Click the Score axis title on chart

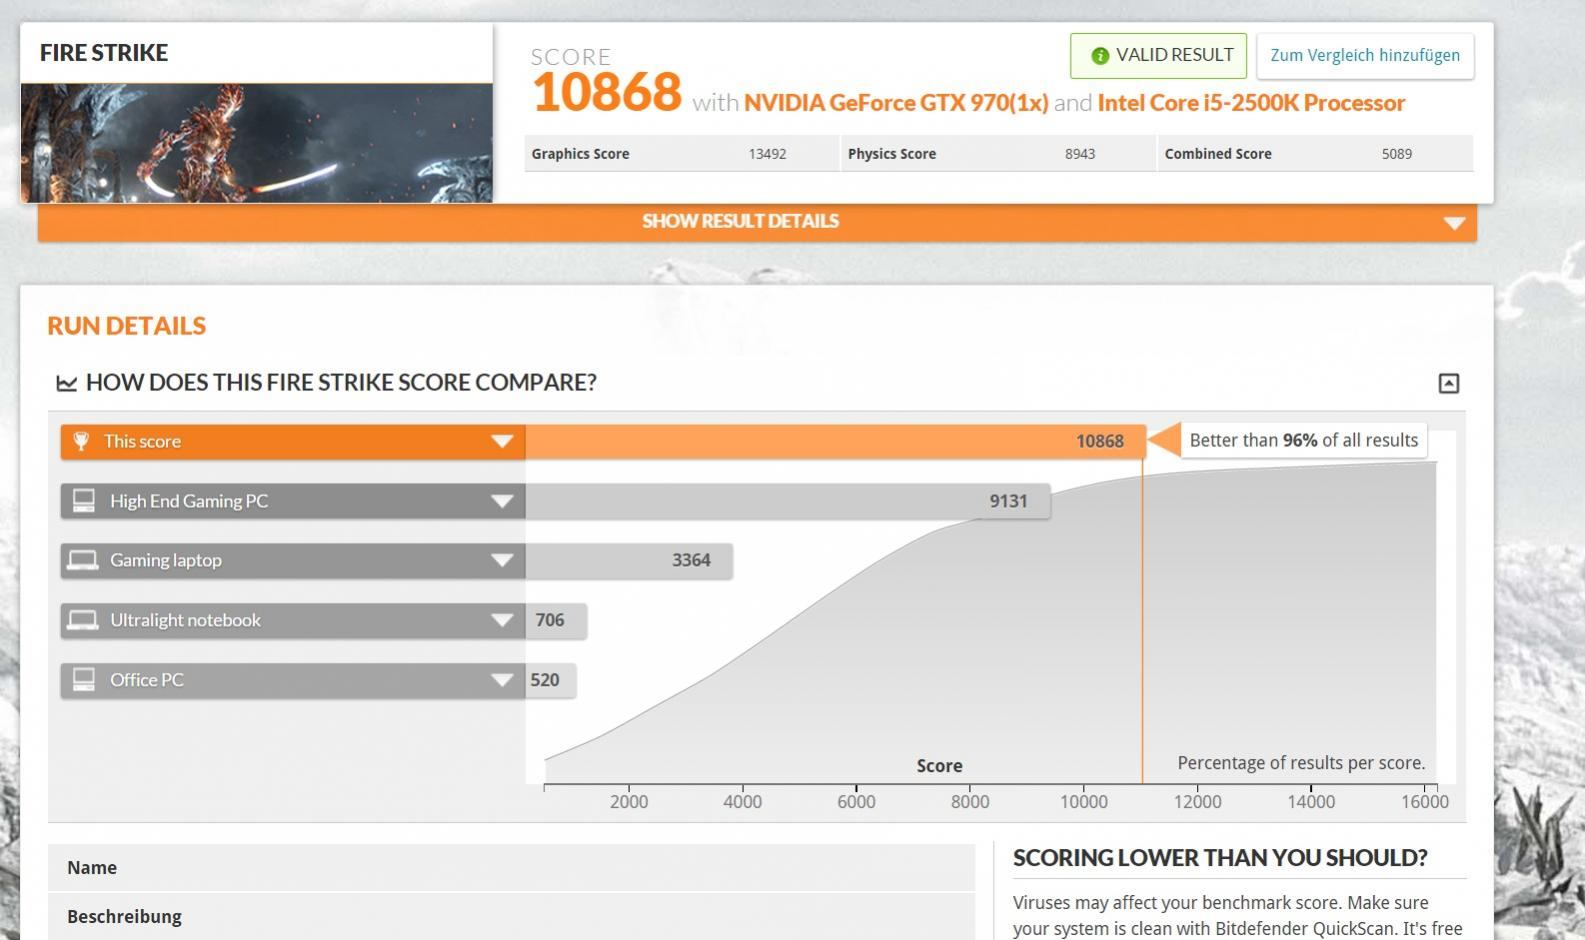point(940,766)
